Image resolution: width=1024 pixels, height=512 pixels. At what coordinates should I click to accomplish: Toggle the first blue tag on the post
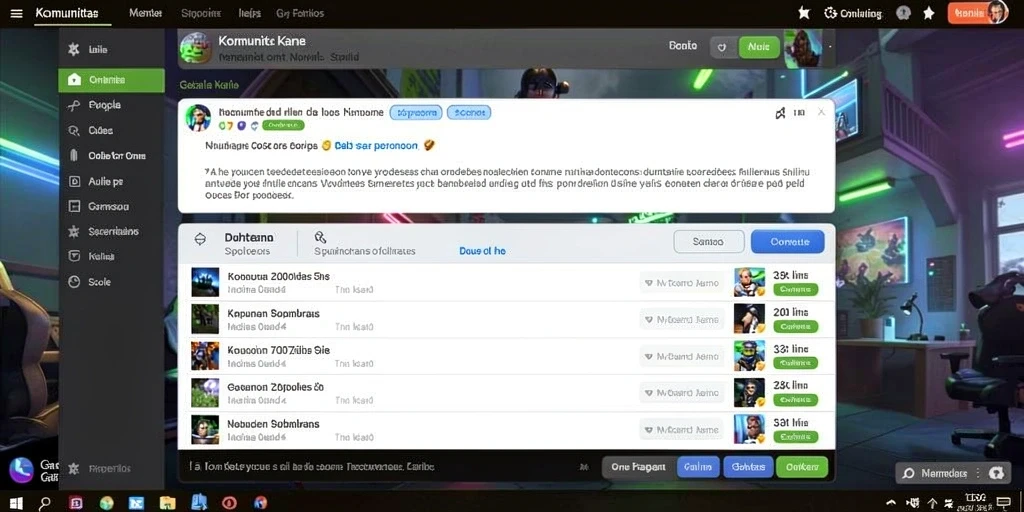(x=416, y=112)
